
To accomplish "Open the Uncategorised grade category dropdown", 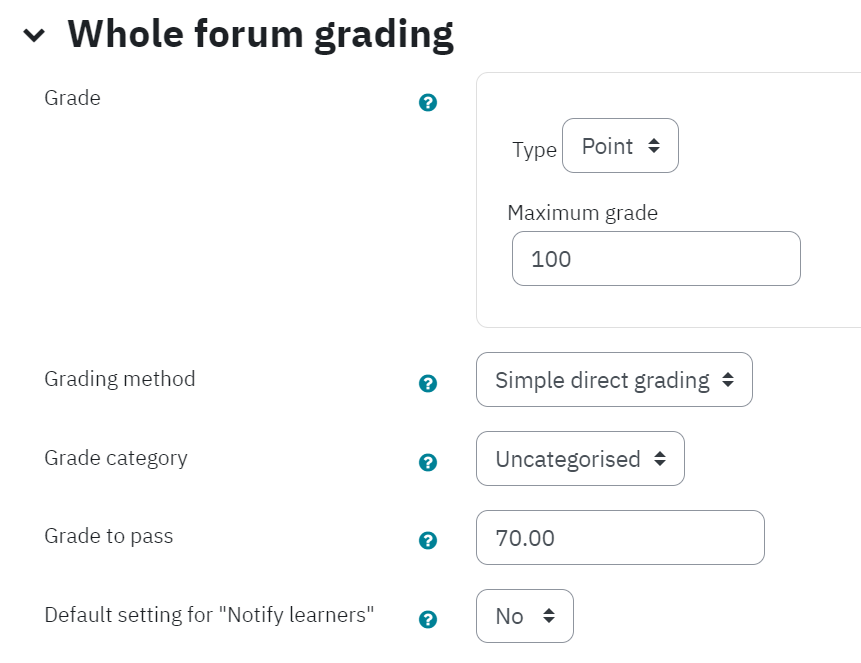I will [580, 459].
